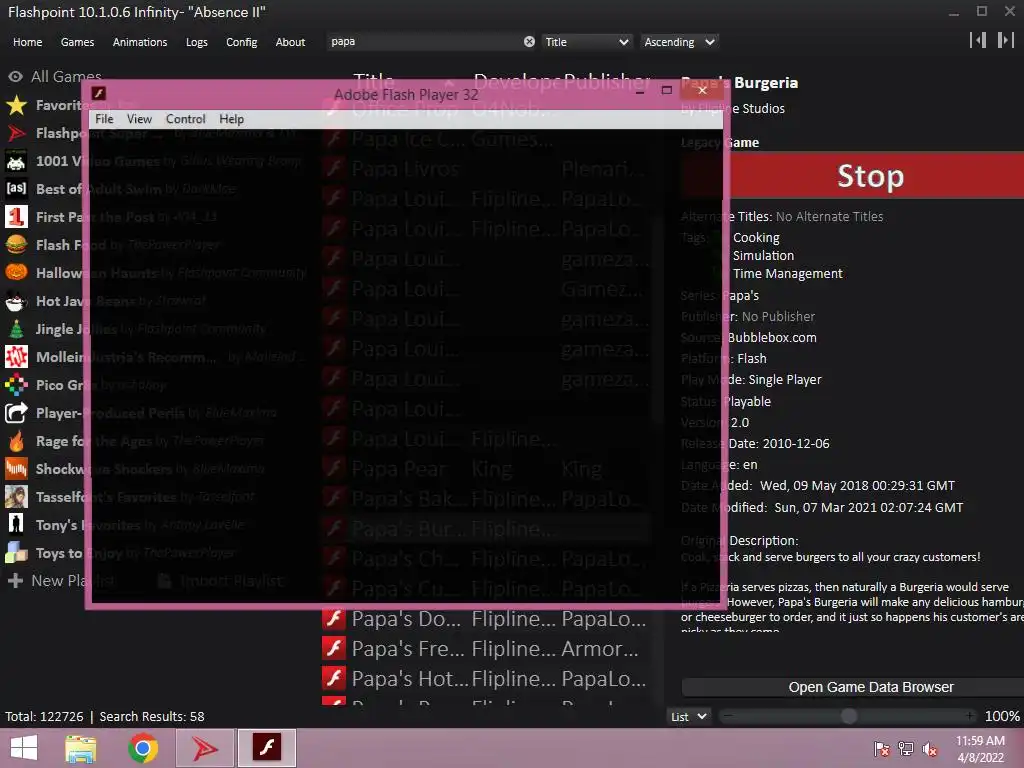Screen dimensions: 1024x768
Task: Click Open Game Data Browser button
Action: 871,687
